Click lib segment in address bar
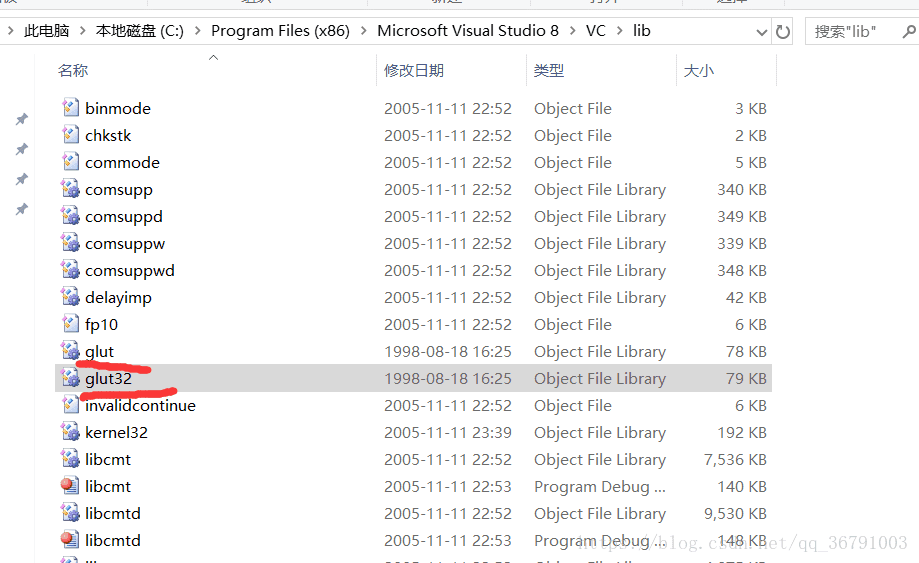 click(x=641, y=31)
